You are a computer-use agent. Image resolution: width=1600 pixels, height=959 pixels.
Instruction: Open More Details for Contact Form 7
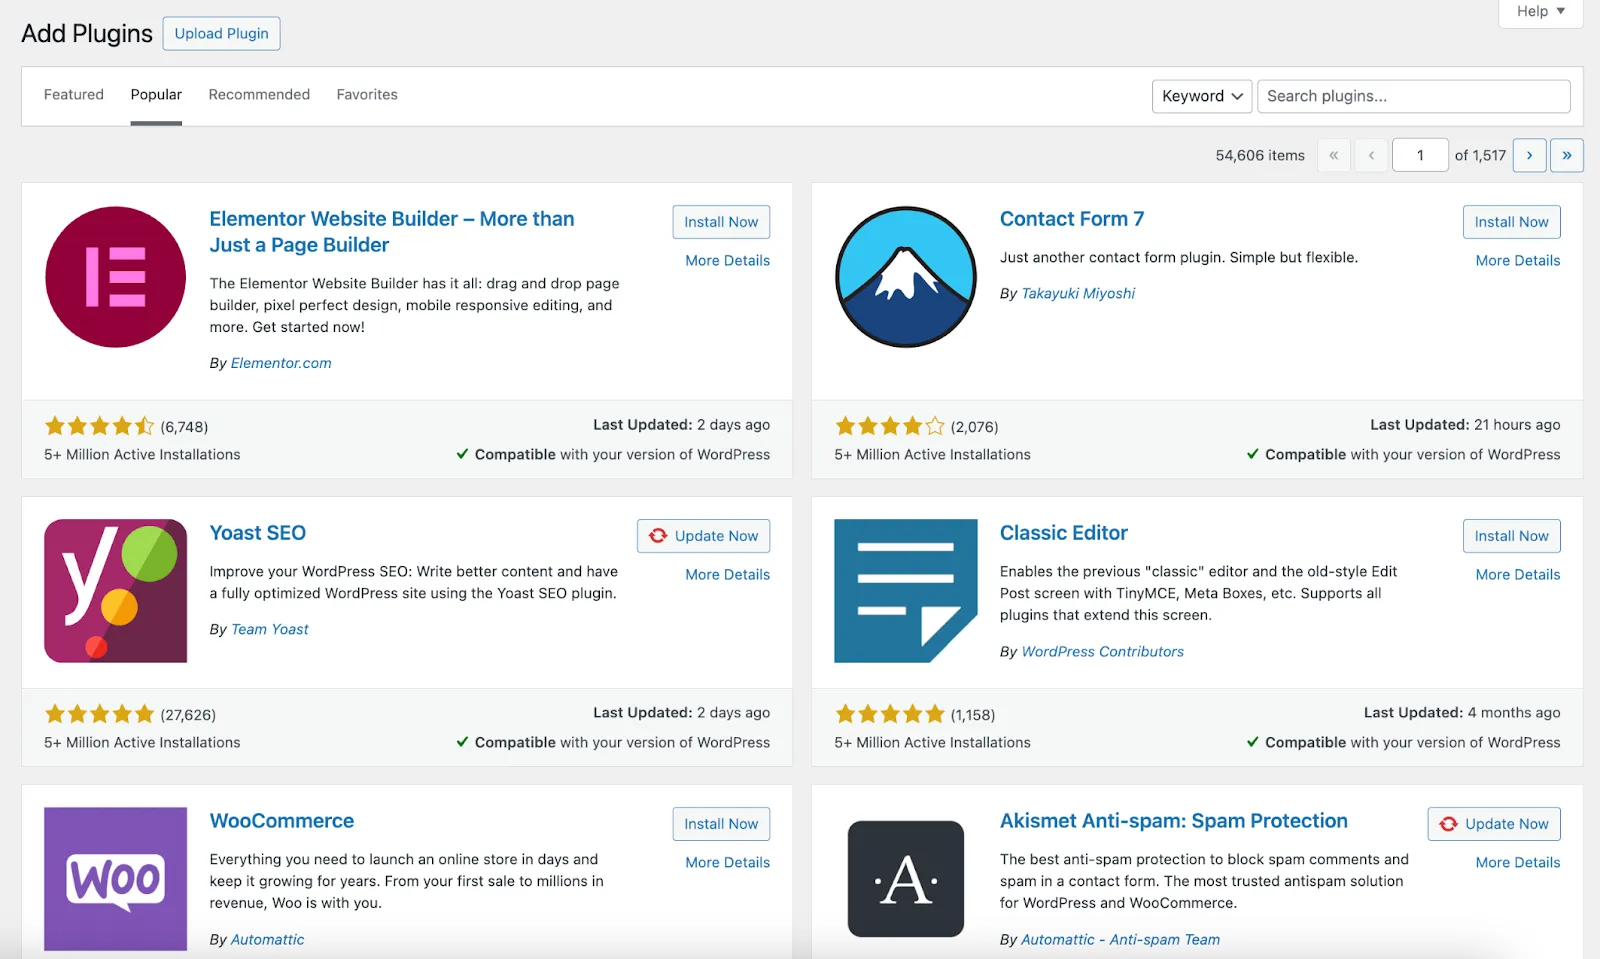(x=1518, y=261)
